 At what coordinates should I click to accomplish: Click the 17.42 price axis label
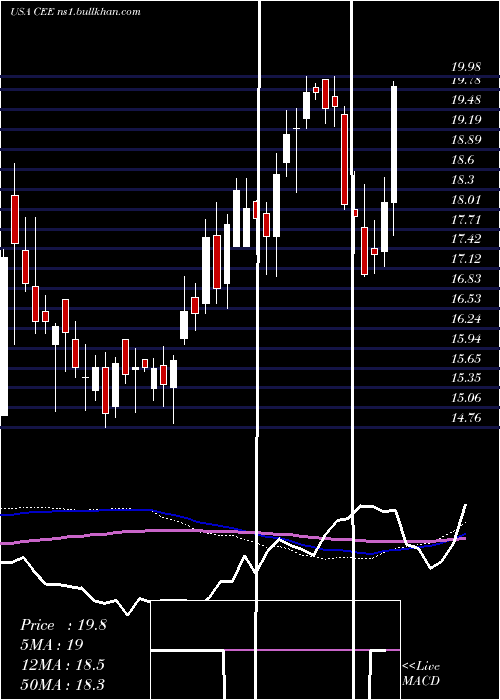tap(466, 239)
